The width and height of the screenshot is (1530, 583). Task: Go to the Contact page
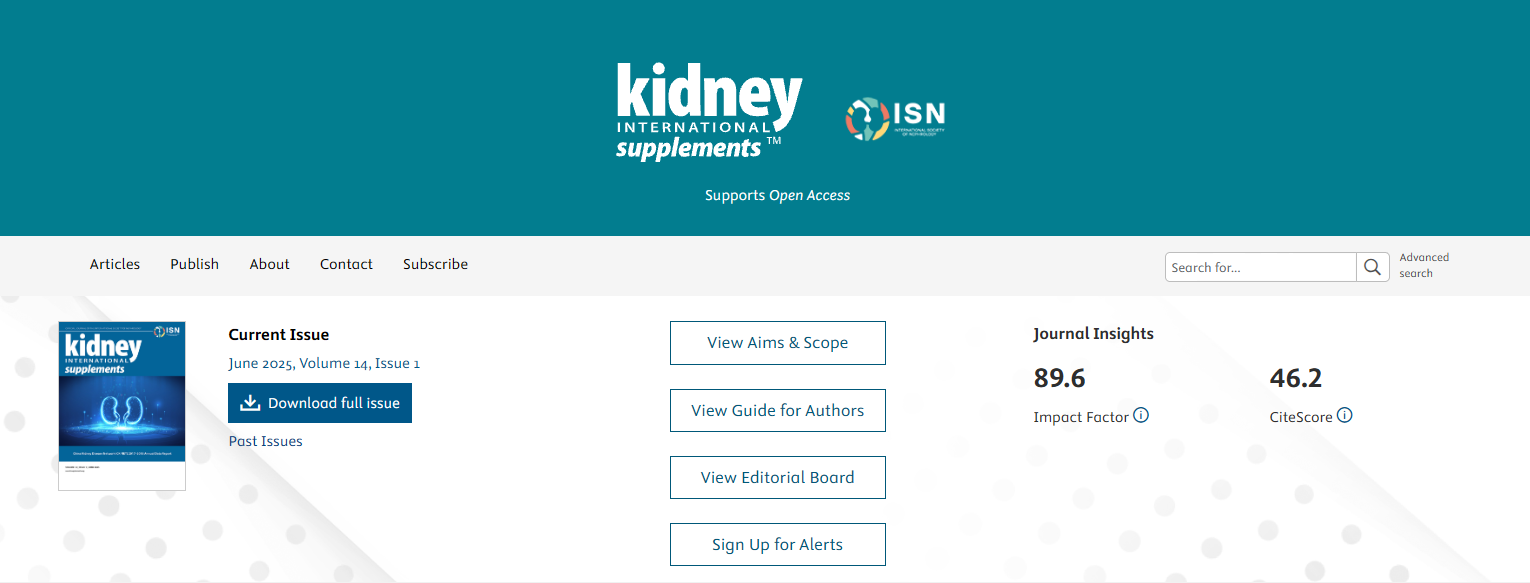click(x=346, y=264)
